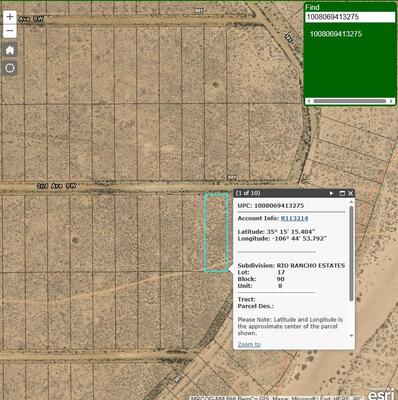Focus the Find search input field

tap(350, 17)
